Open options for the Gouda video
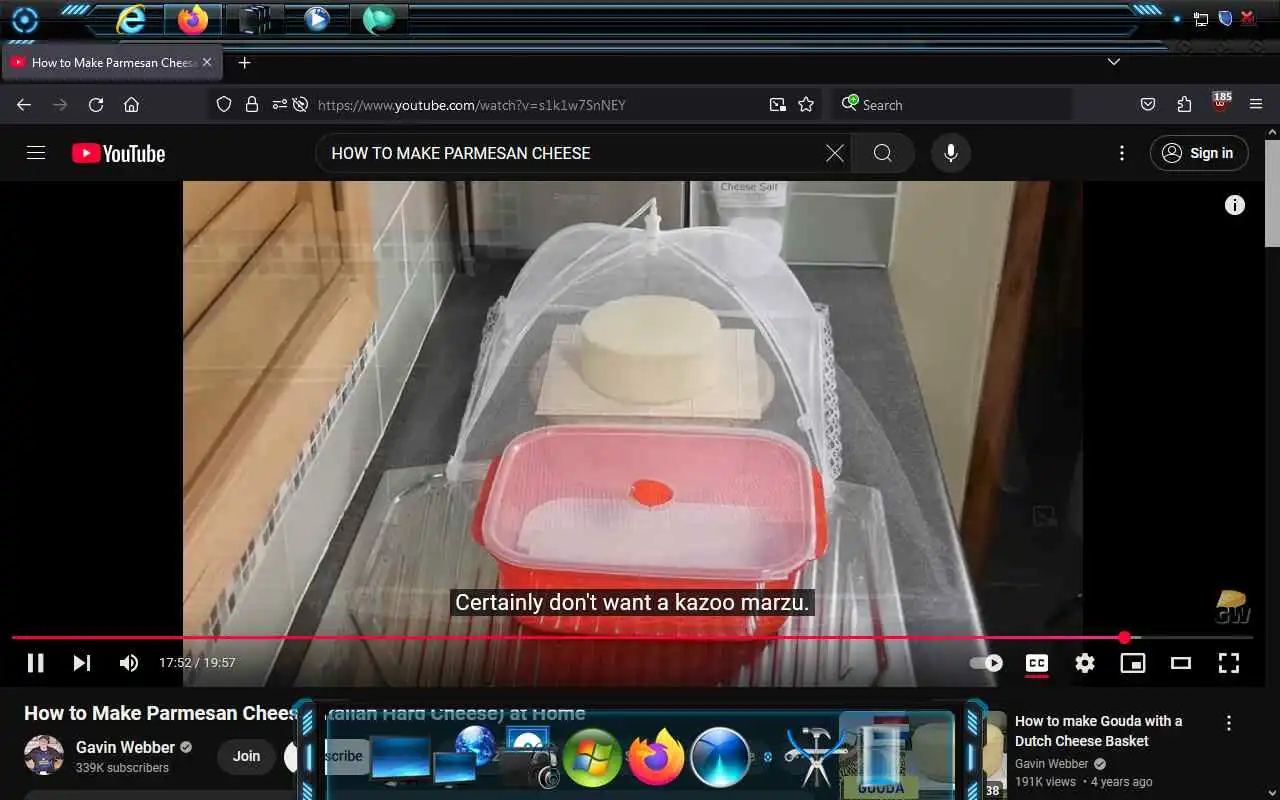1280x800 pixels. pyautogui.click(x=1229, y=723)
